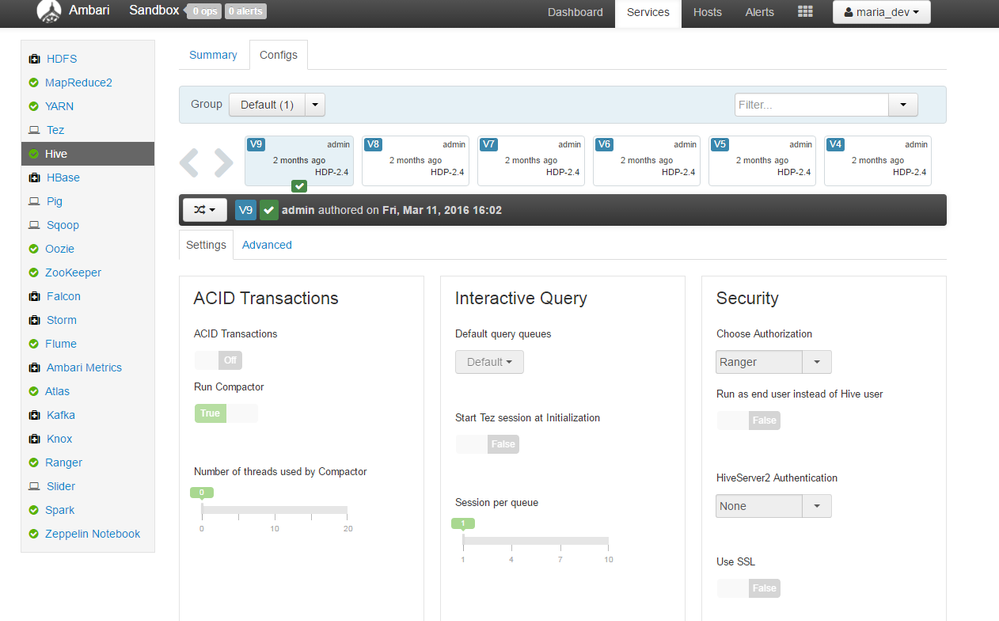Click the Default (1) group button
This screenshot has width=999, height=621.
pos(267,104)
